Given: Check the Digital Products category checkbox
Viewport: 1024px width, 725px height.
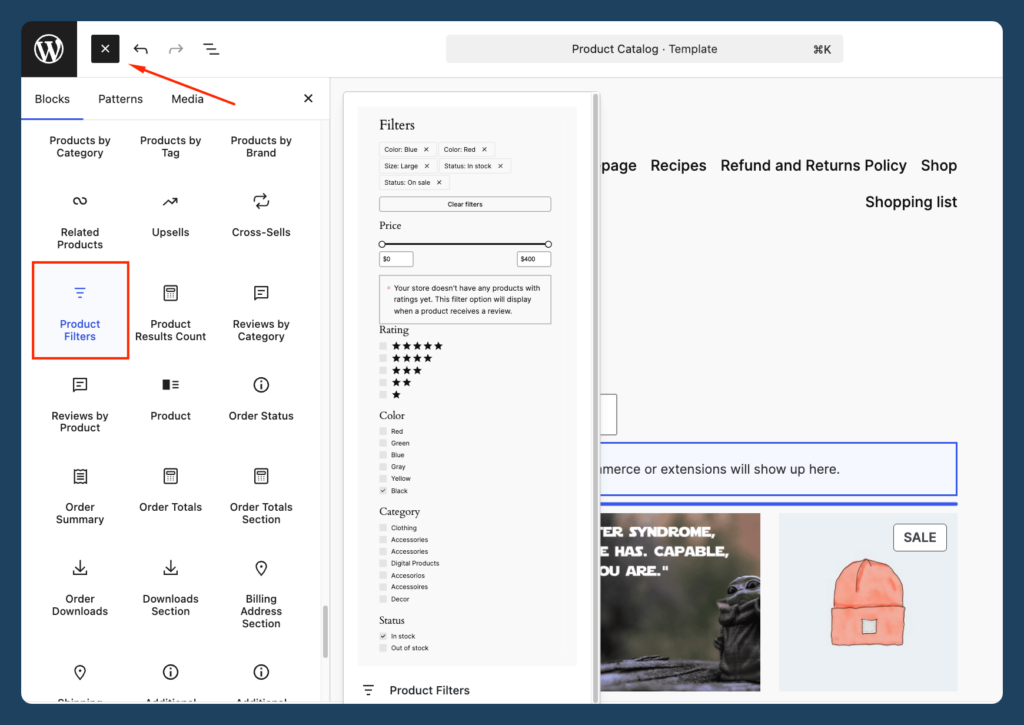Looking at the screenshot, I should pos(383,563).
